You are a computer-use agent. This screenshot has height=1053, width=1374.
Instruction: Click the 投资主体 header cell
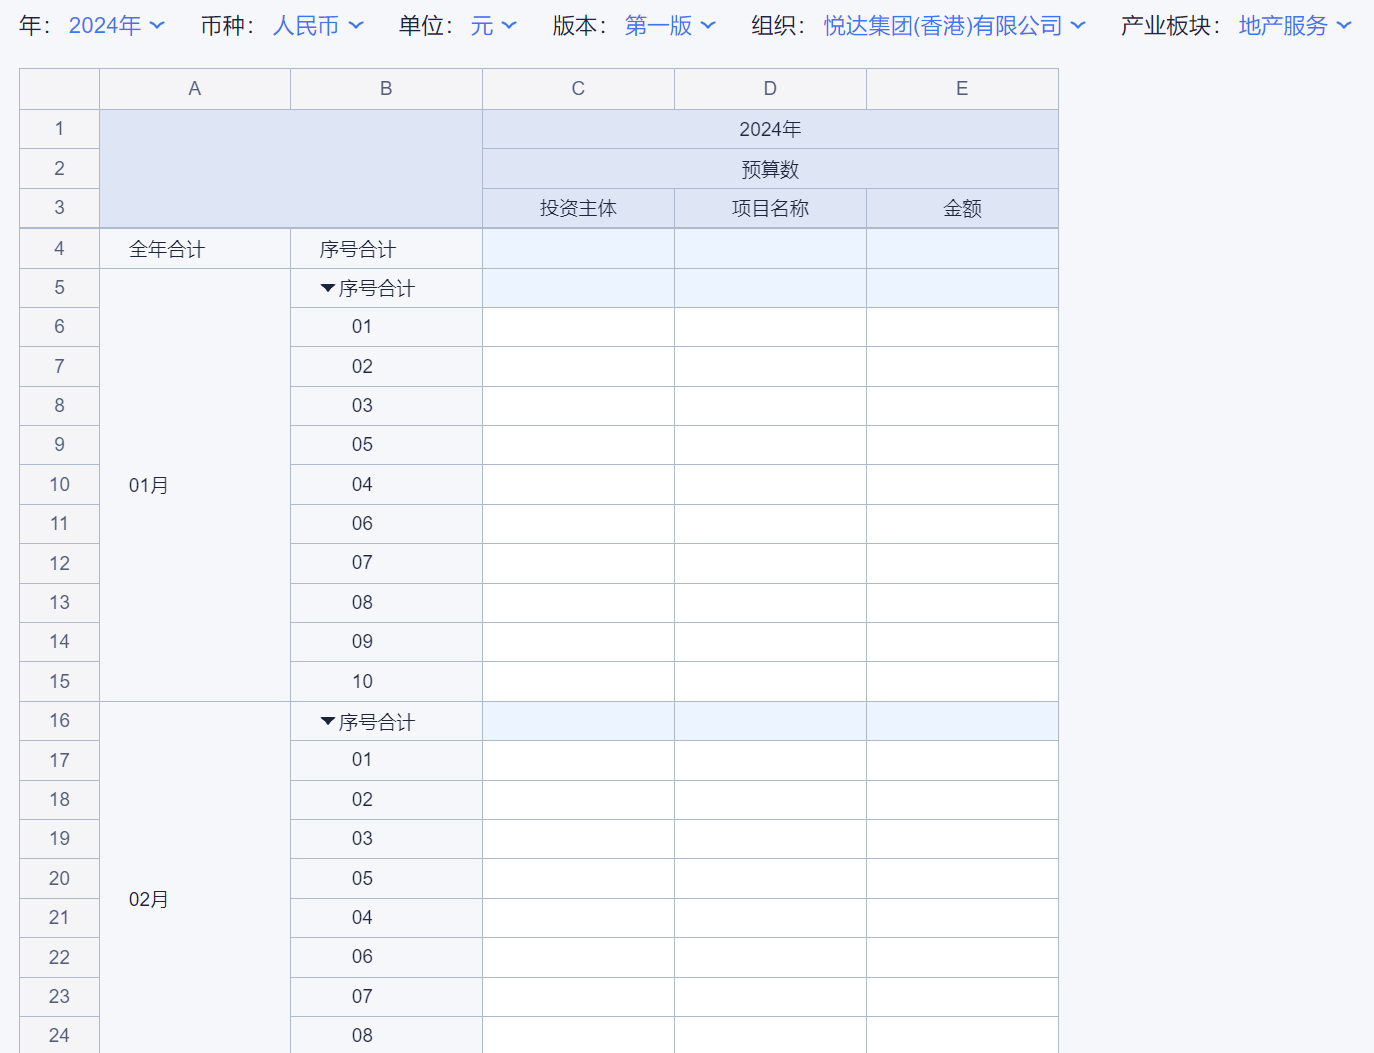pyautogui.click(x=578, y=209)
